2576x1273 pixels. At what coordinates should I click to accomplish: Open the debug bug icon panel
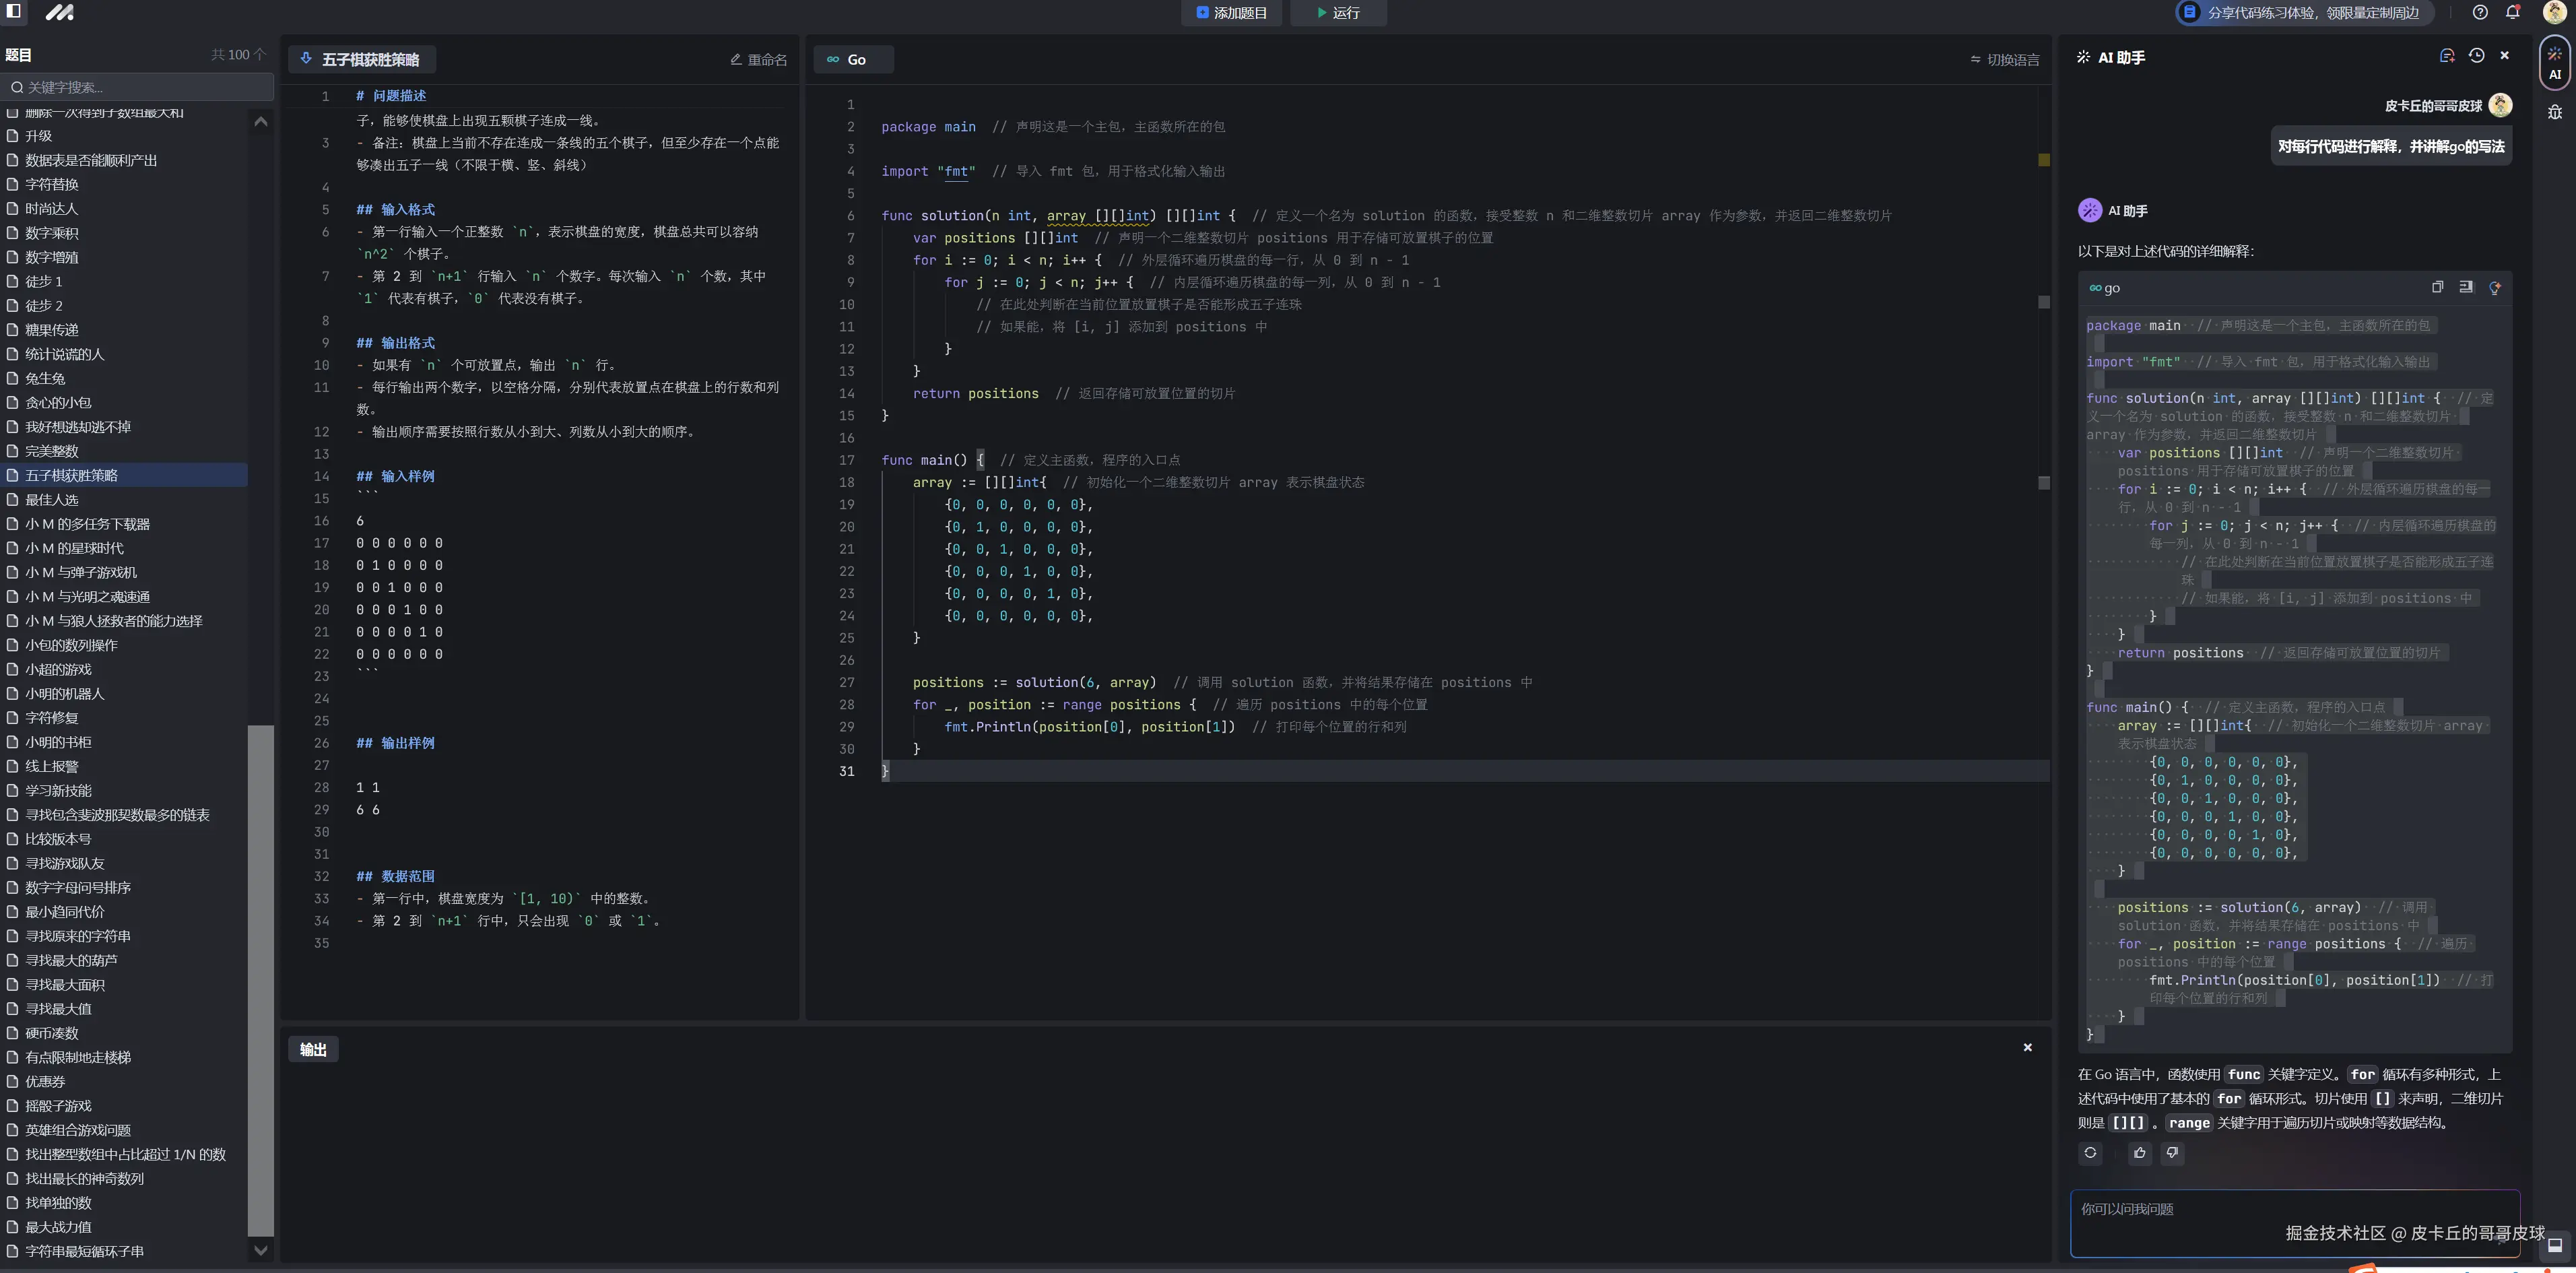(x=2554, y=112)
